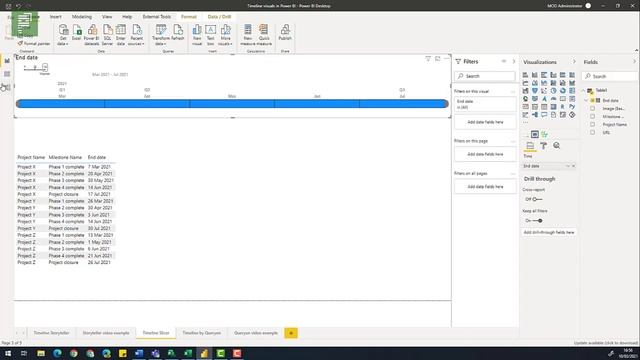640x360 pixels.
Task: Add drill-through fields here
Action: point(549,232)
